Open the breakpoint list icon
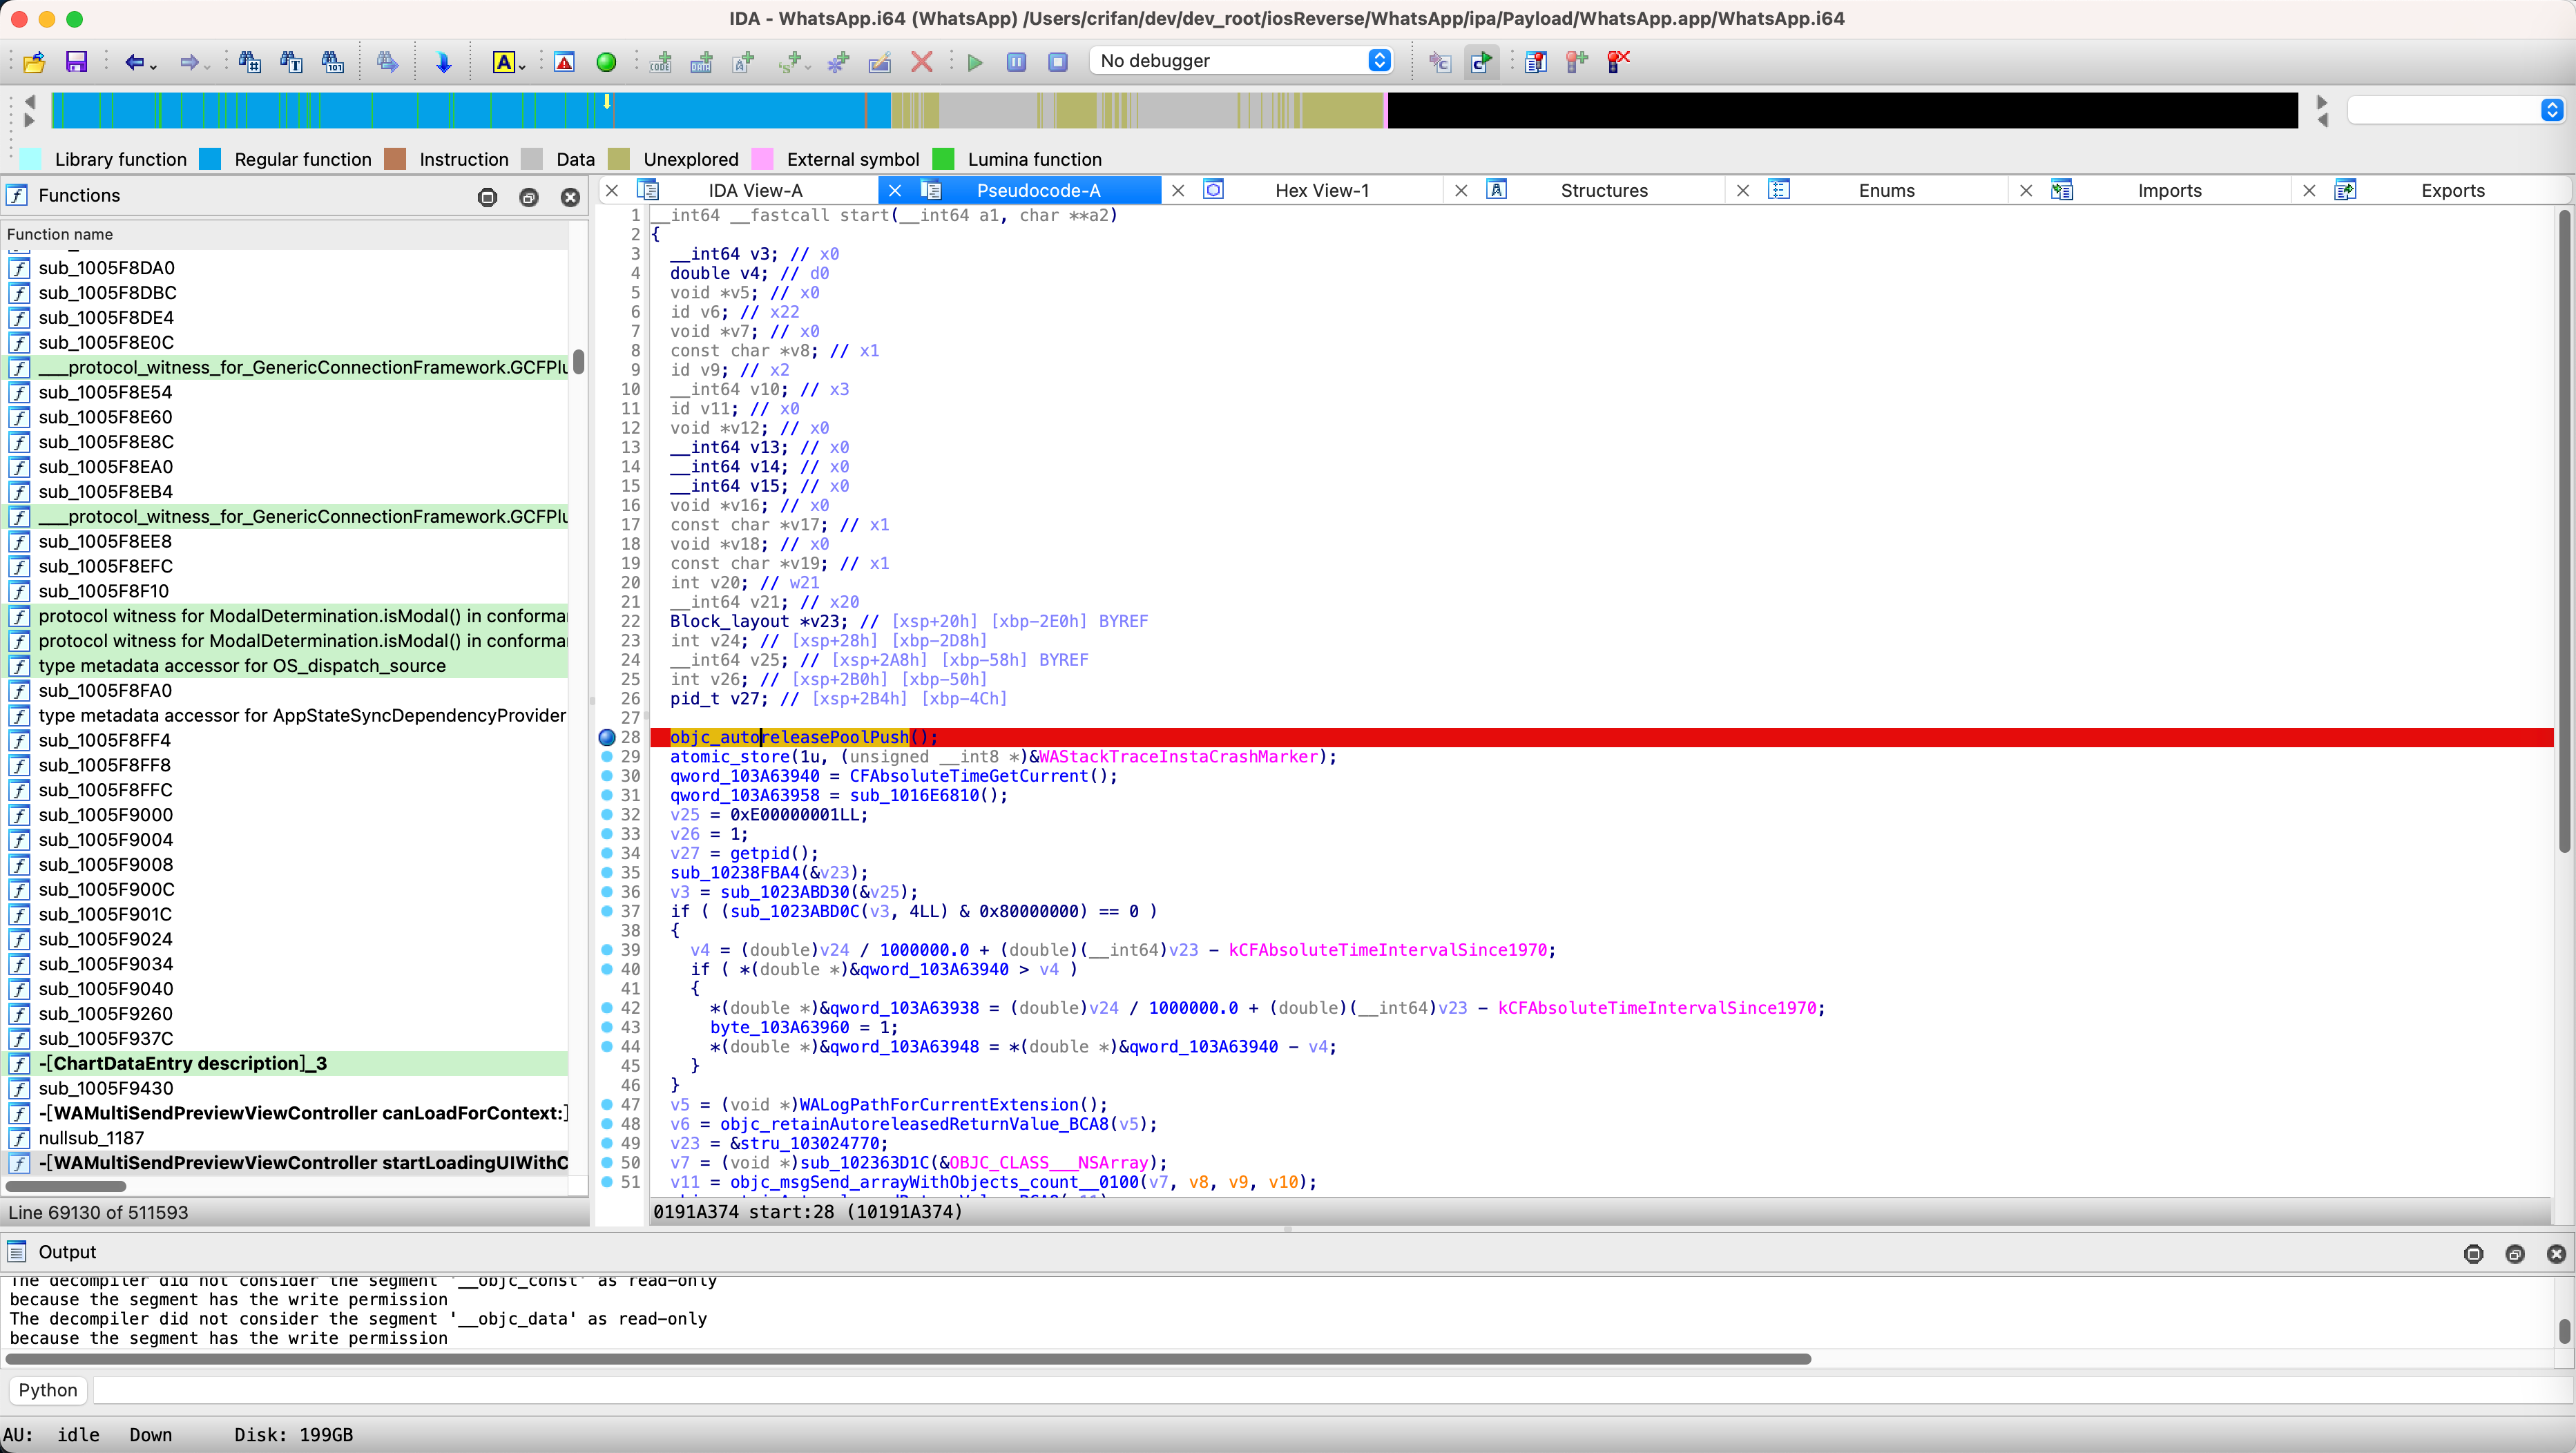 click(x=1535, y=62)
